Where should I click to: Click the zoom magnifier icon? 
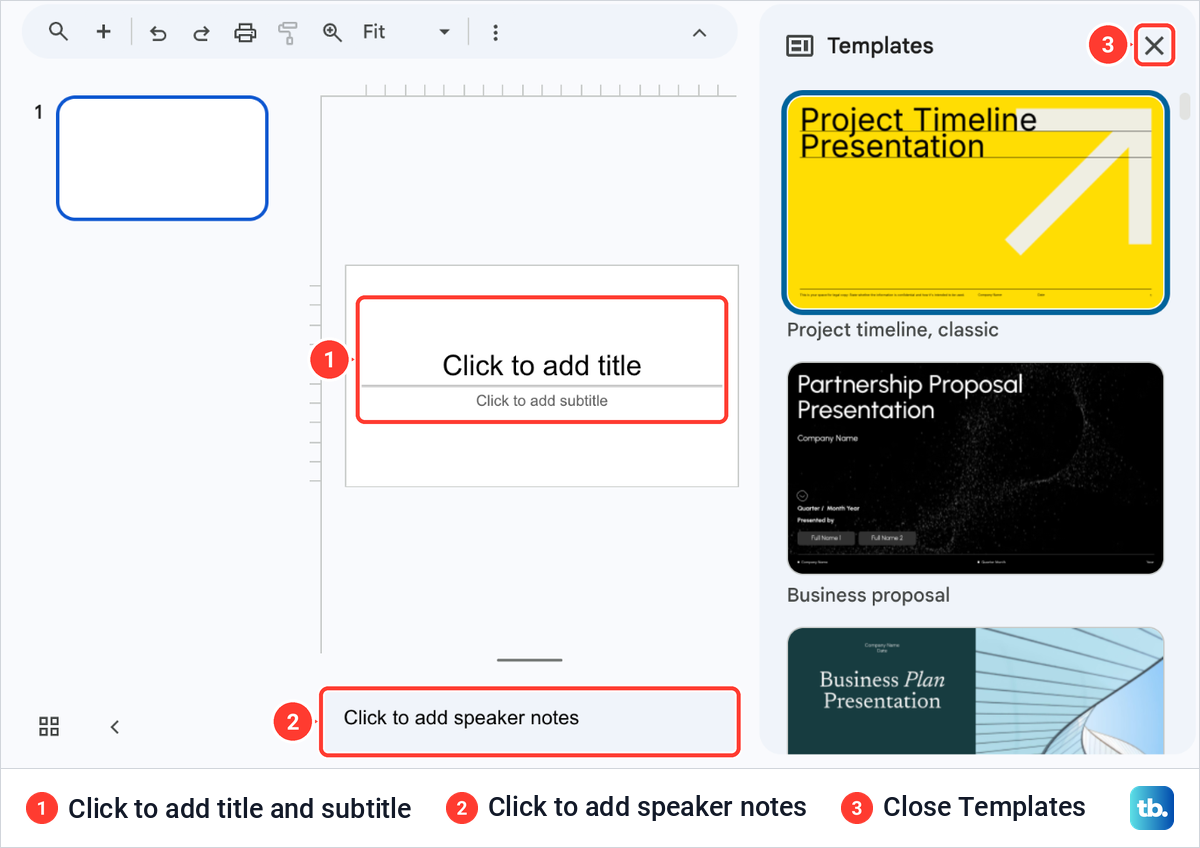click(332, 33)
